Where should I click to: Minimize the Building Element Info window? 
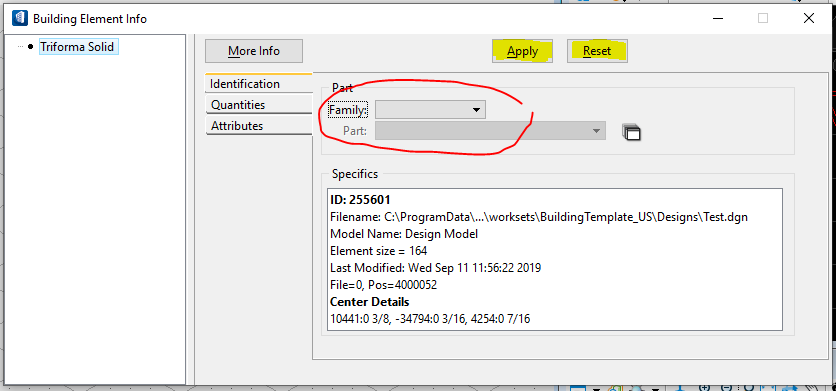(x=717, y=18)
